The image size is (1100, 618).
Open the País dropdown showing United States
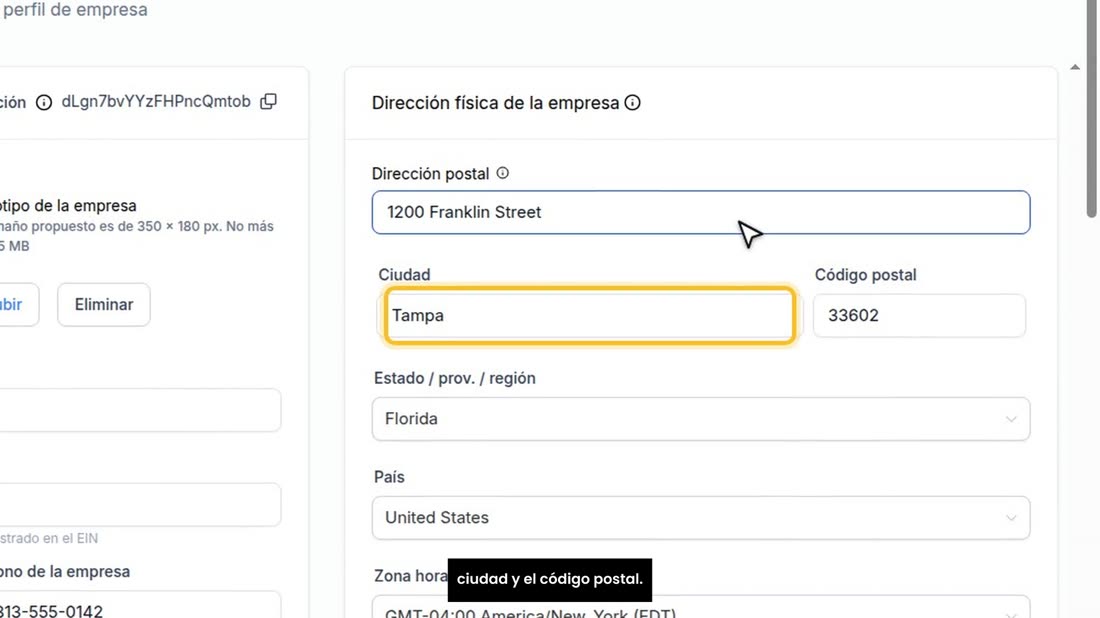click(x=700, y=518)
